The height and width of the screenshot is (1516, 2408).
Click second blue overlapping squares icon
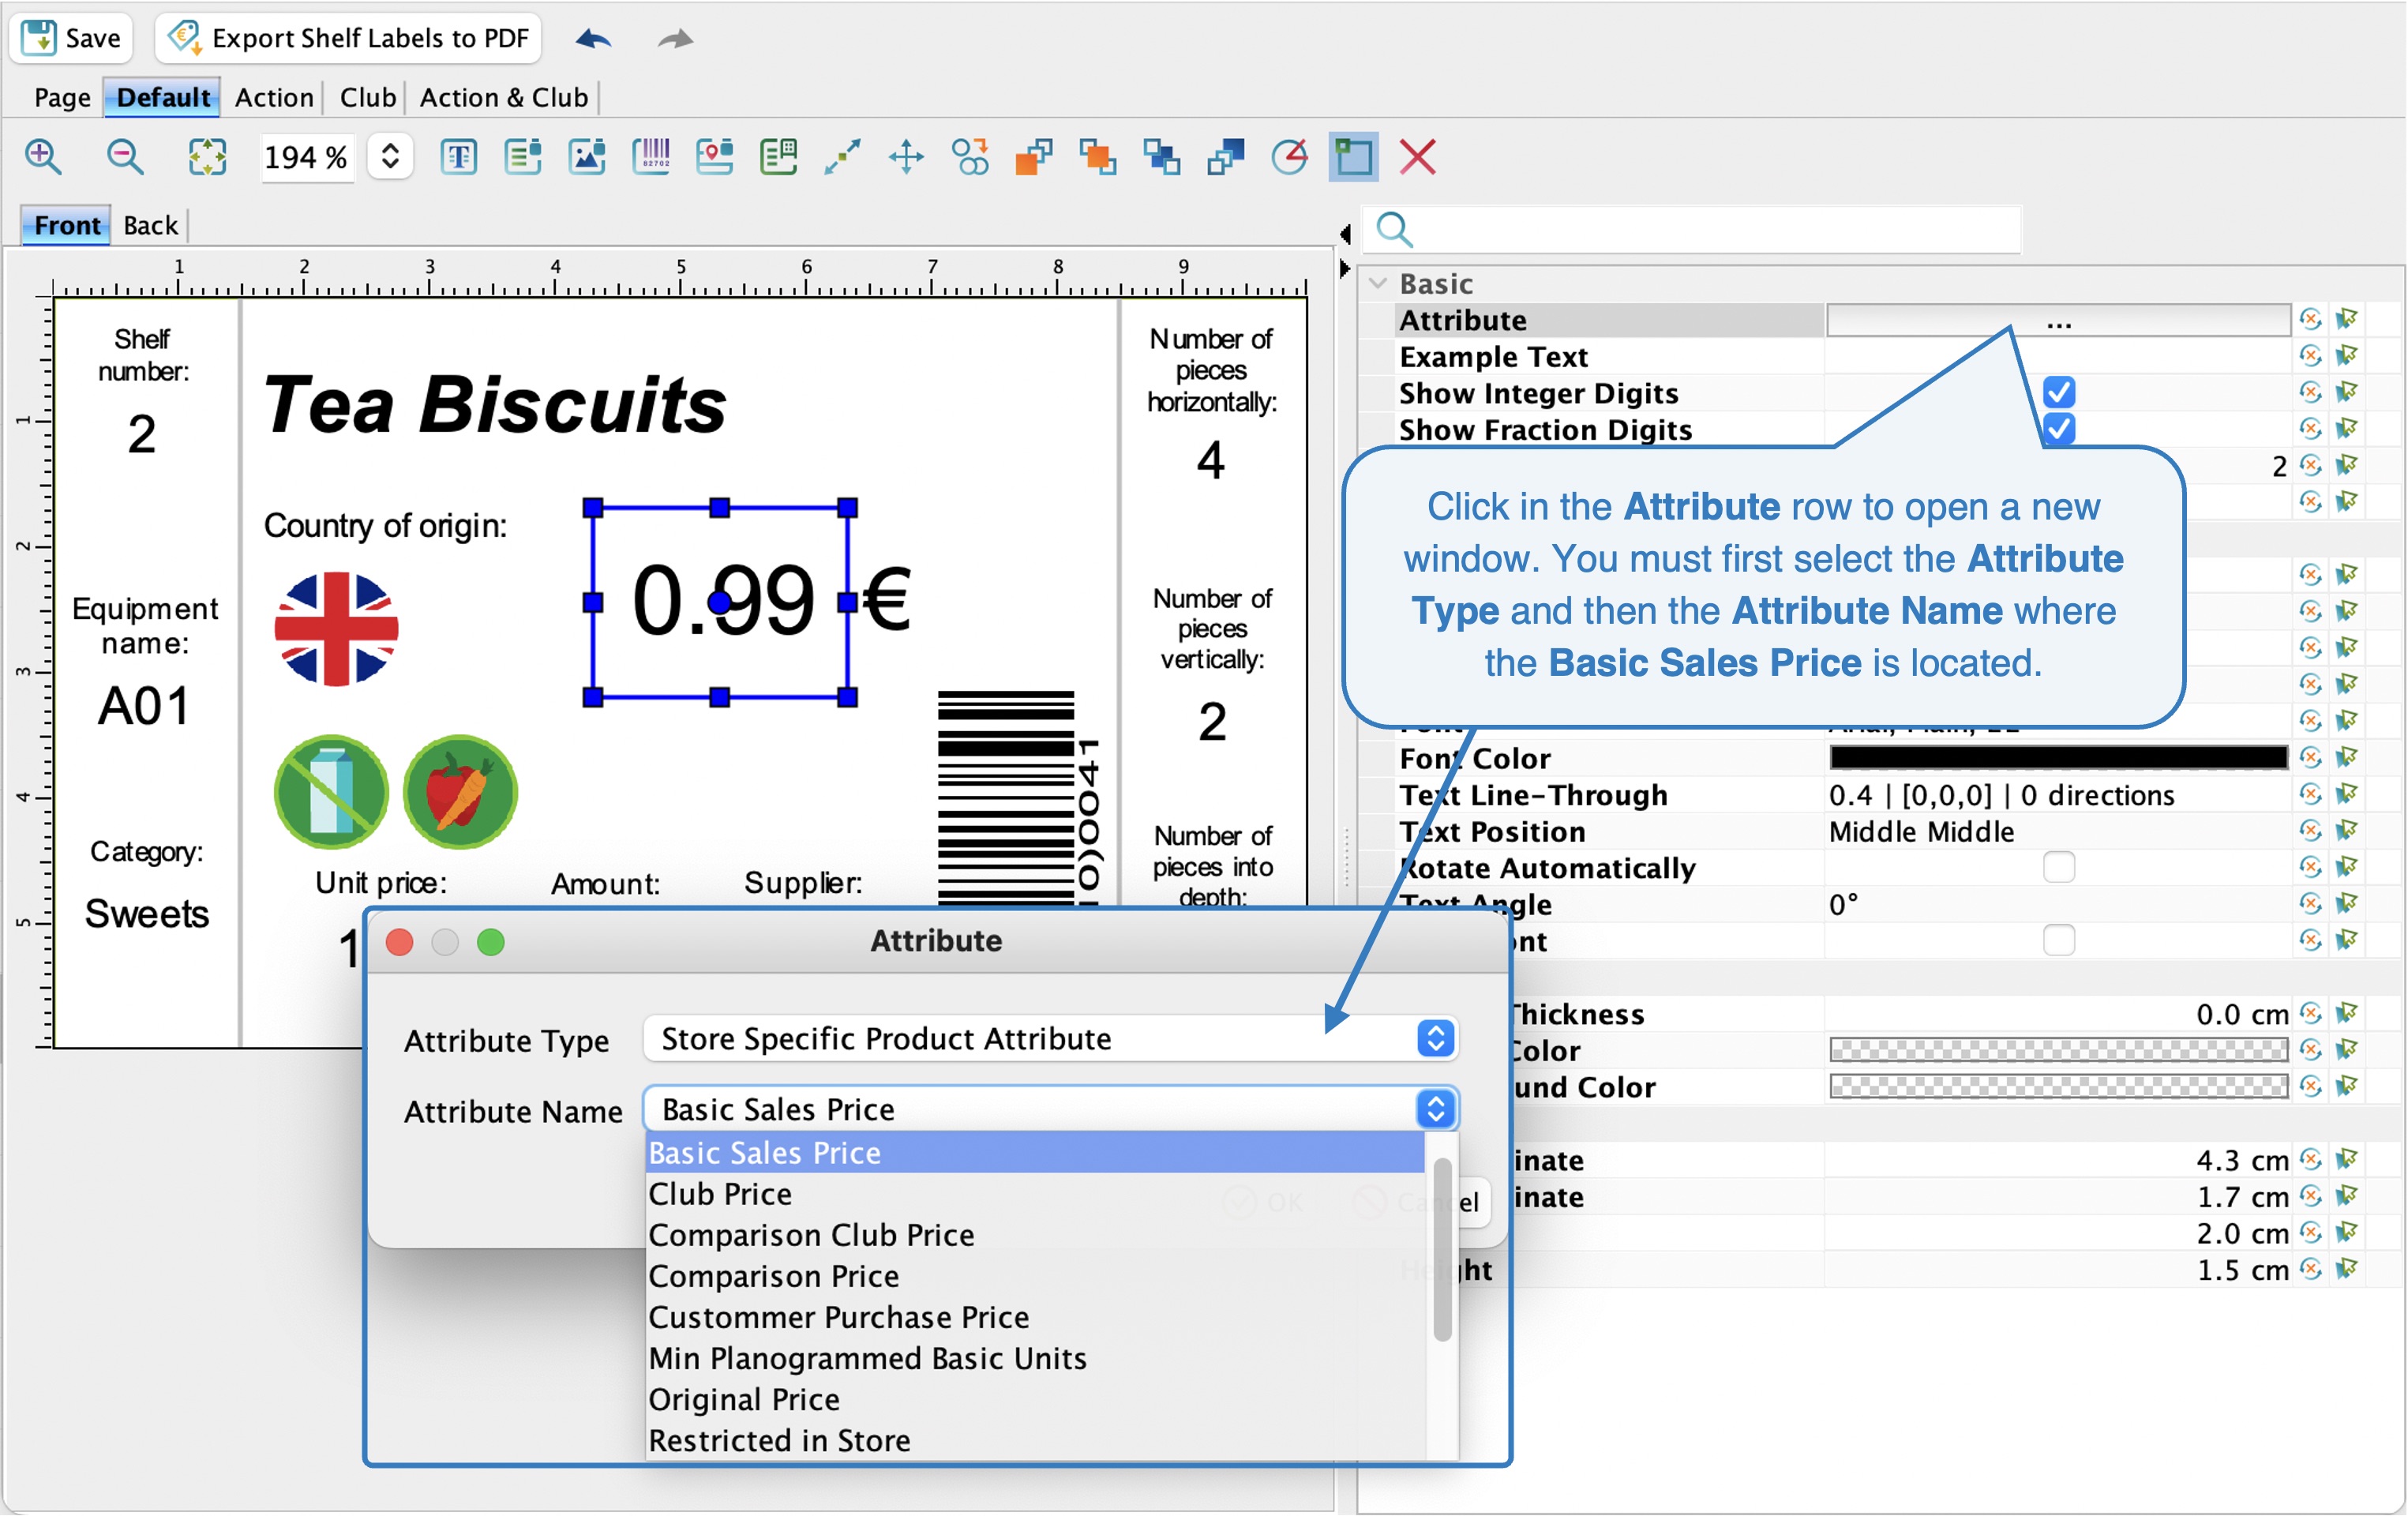1225,157
